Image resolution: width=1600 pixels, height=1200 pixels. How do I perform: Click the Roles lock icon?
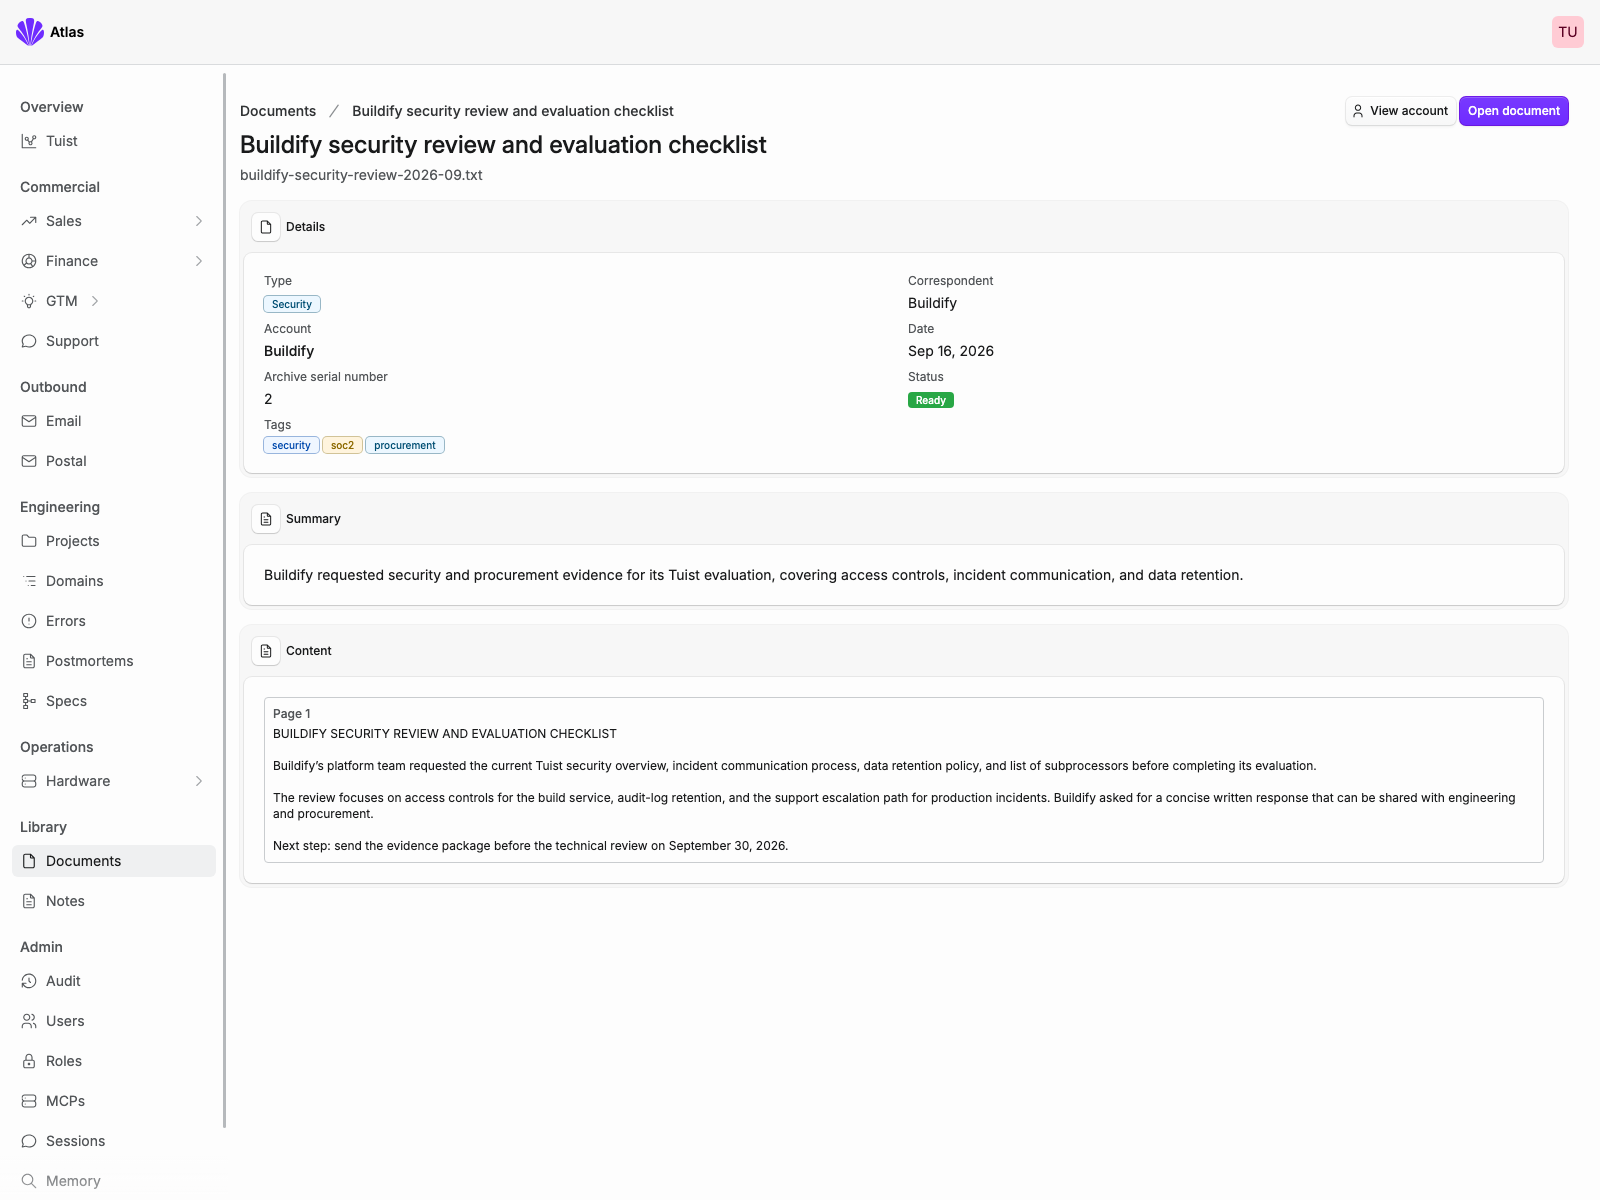point(29,1061)
